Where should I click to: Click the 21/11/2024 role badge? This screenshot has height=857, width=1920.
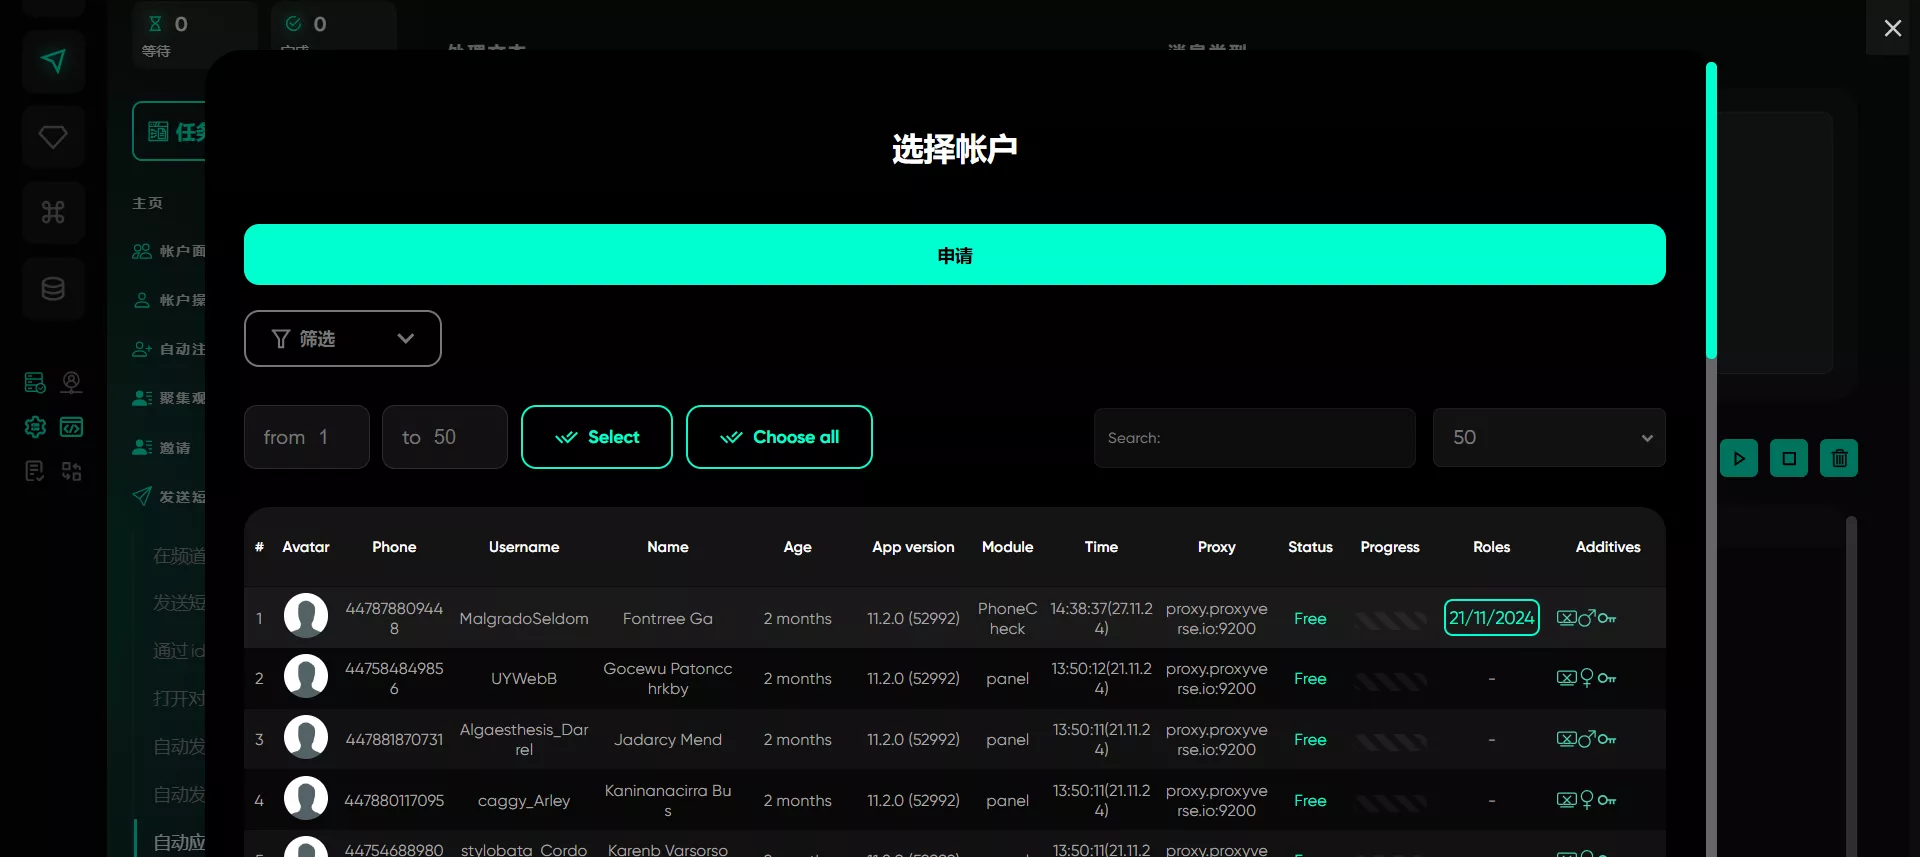1492,618
